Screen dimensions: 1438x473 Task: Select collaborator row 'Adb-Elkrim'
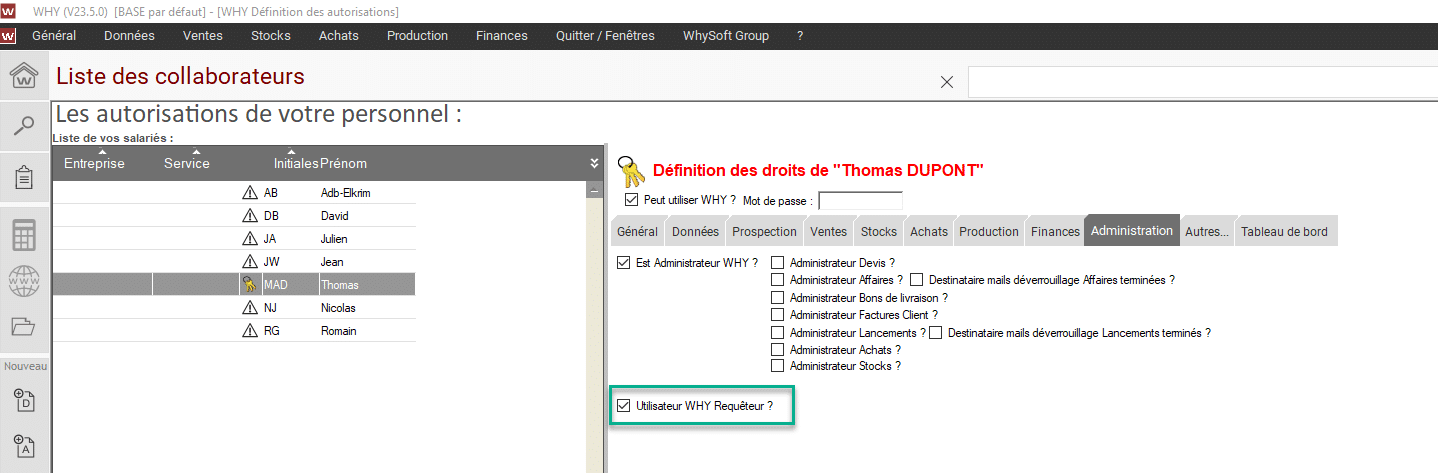pos(234,193)
